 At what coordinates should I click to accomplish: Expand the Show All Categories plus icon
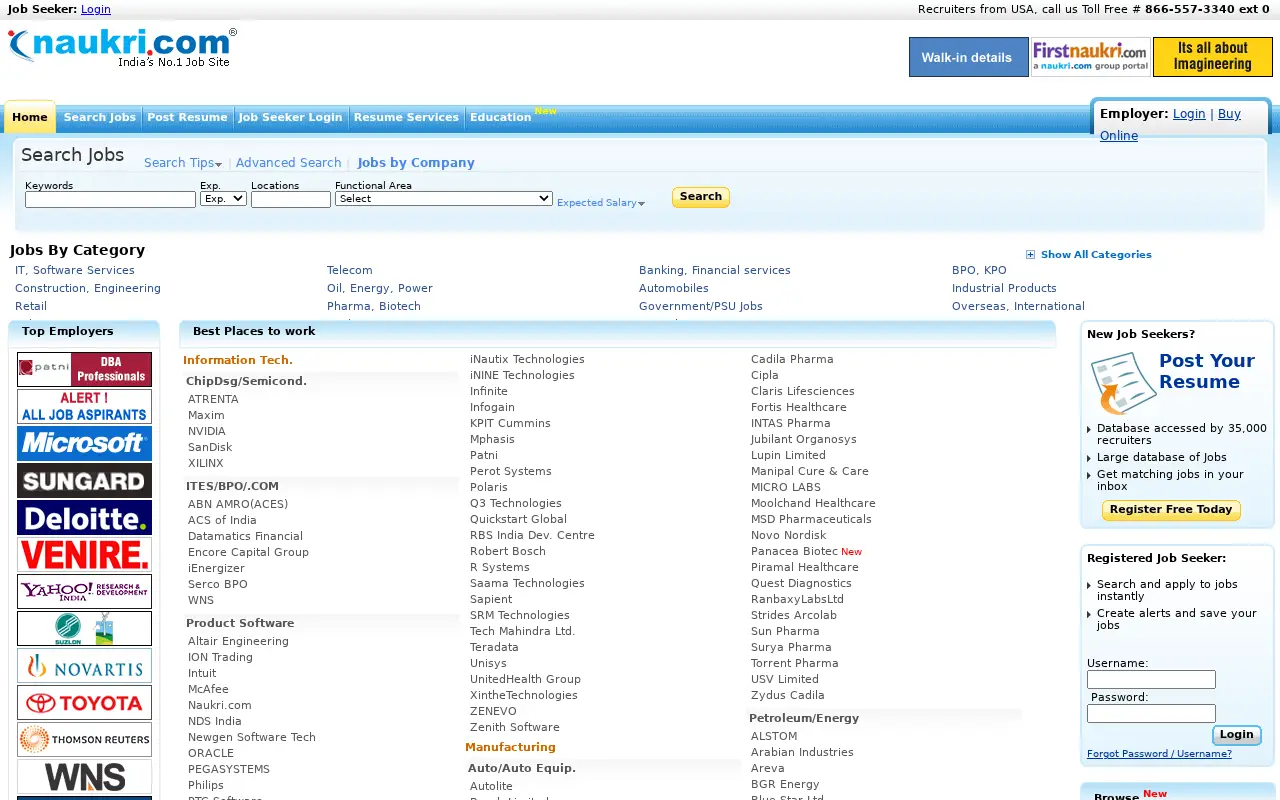tap(1031, 254)
